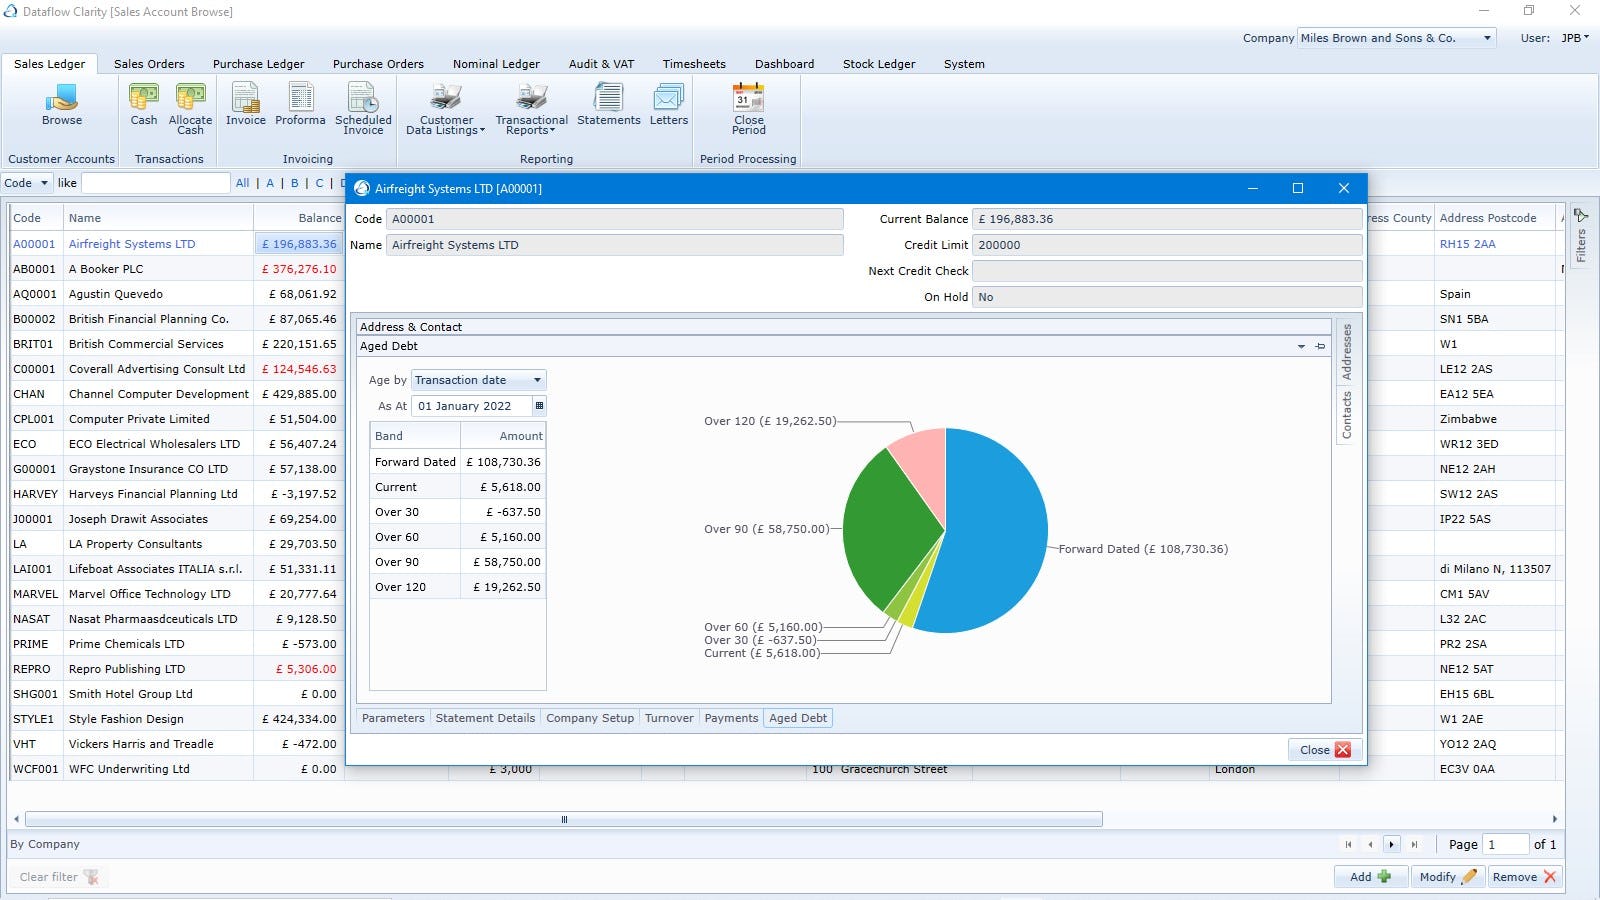
Task: Switch to the Parameters tab
Action: [x=393, y=718]
